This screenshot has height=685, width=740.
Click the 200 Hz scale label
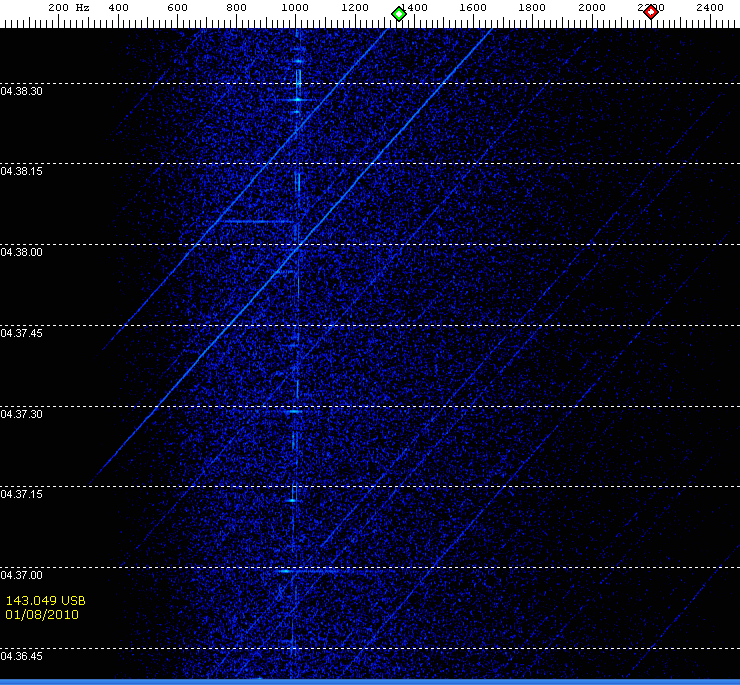click(69, 8)
